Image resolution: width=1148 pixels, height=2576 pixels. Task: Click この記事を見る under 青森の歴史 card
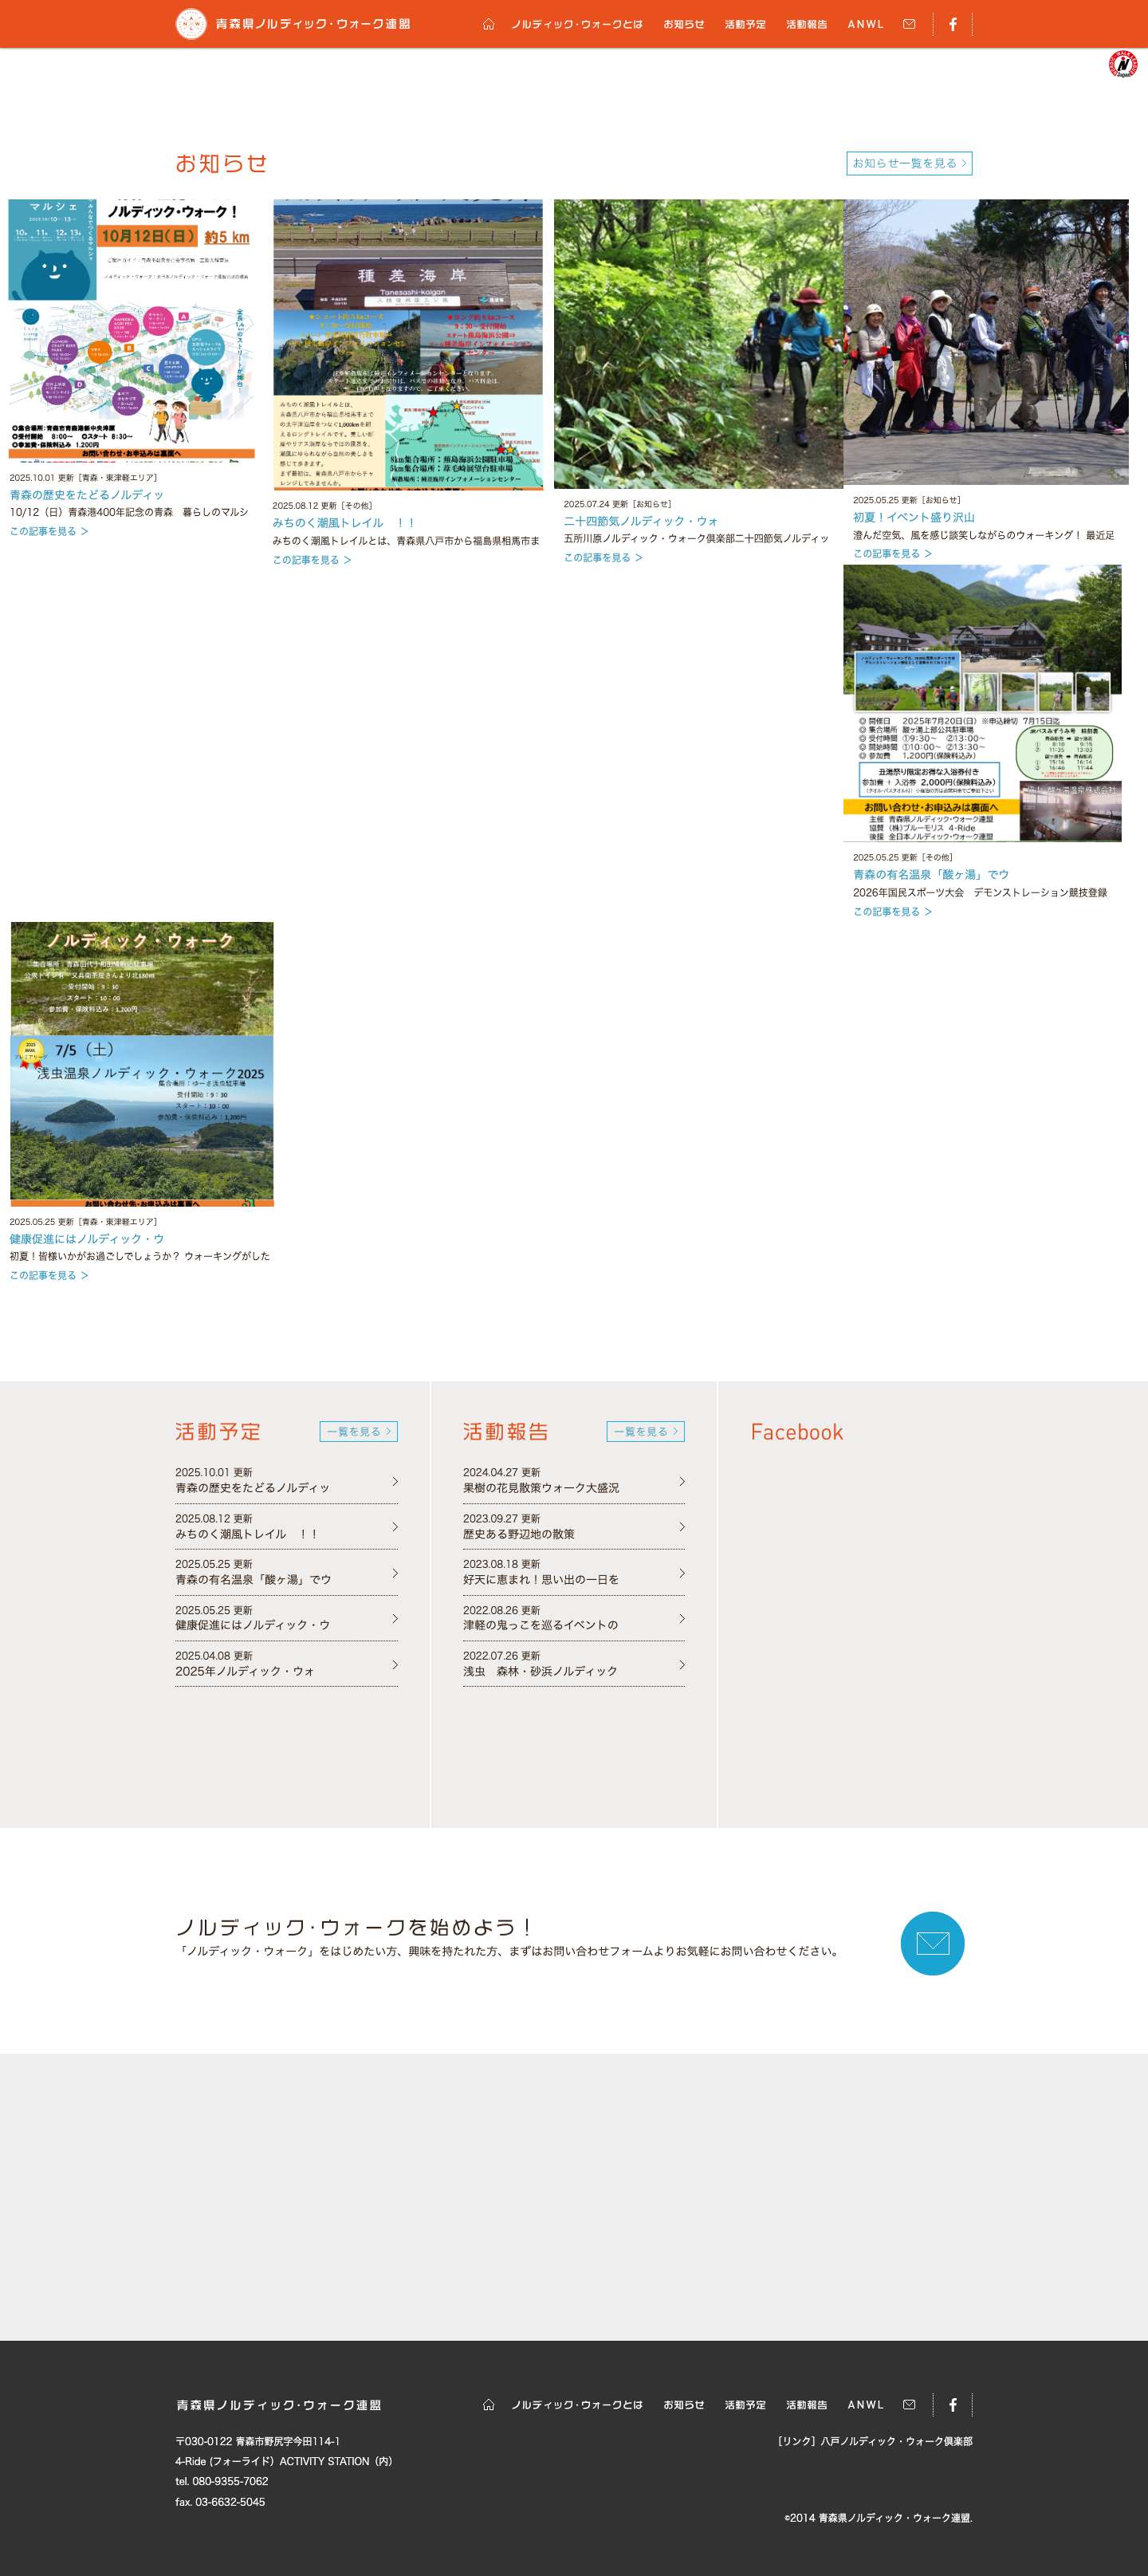coord(49,531)
